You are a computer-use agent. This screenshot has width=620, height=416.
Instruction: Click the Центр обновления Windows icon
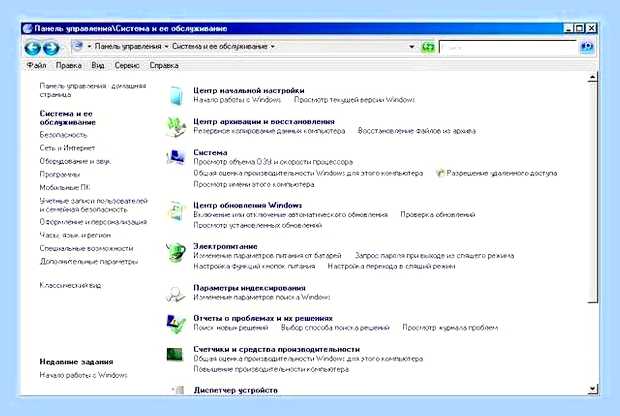pyautogui.click(x=176, y=211)
